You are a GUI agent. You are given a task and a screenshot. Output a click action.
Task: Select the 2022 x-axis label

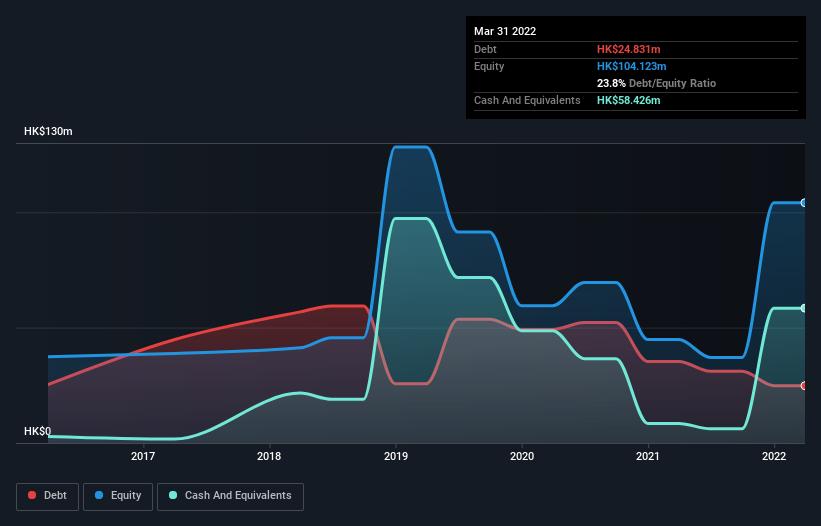click(x=774, y=456)
